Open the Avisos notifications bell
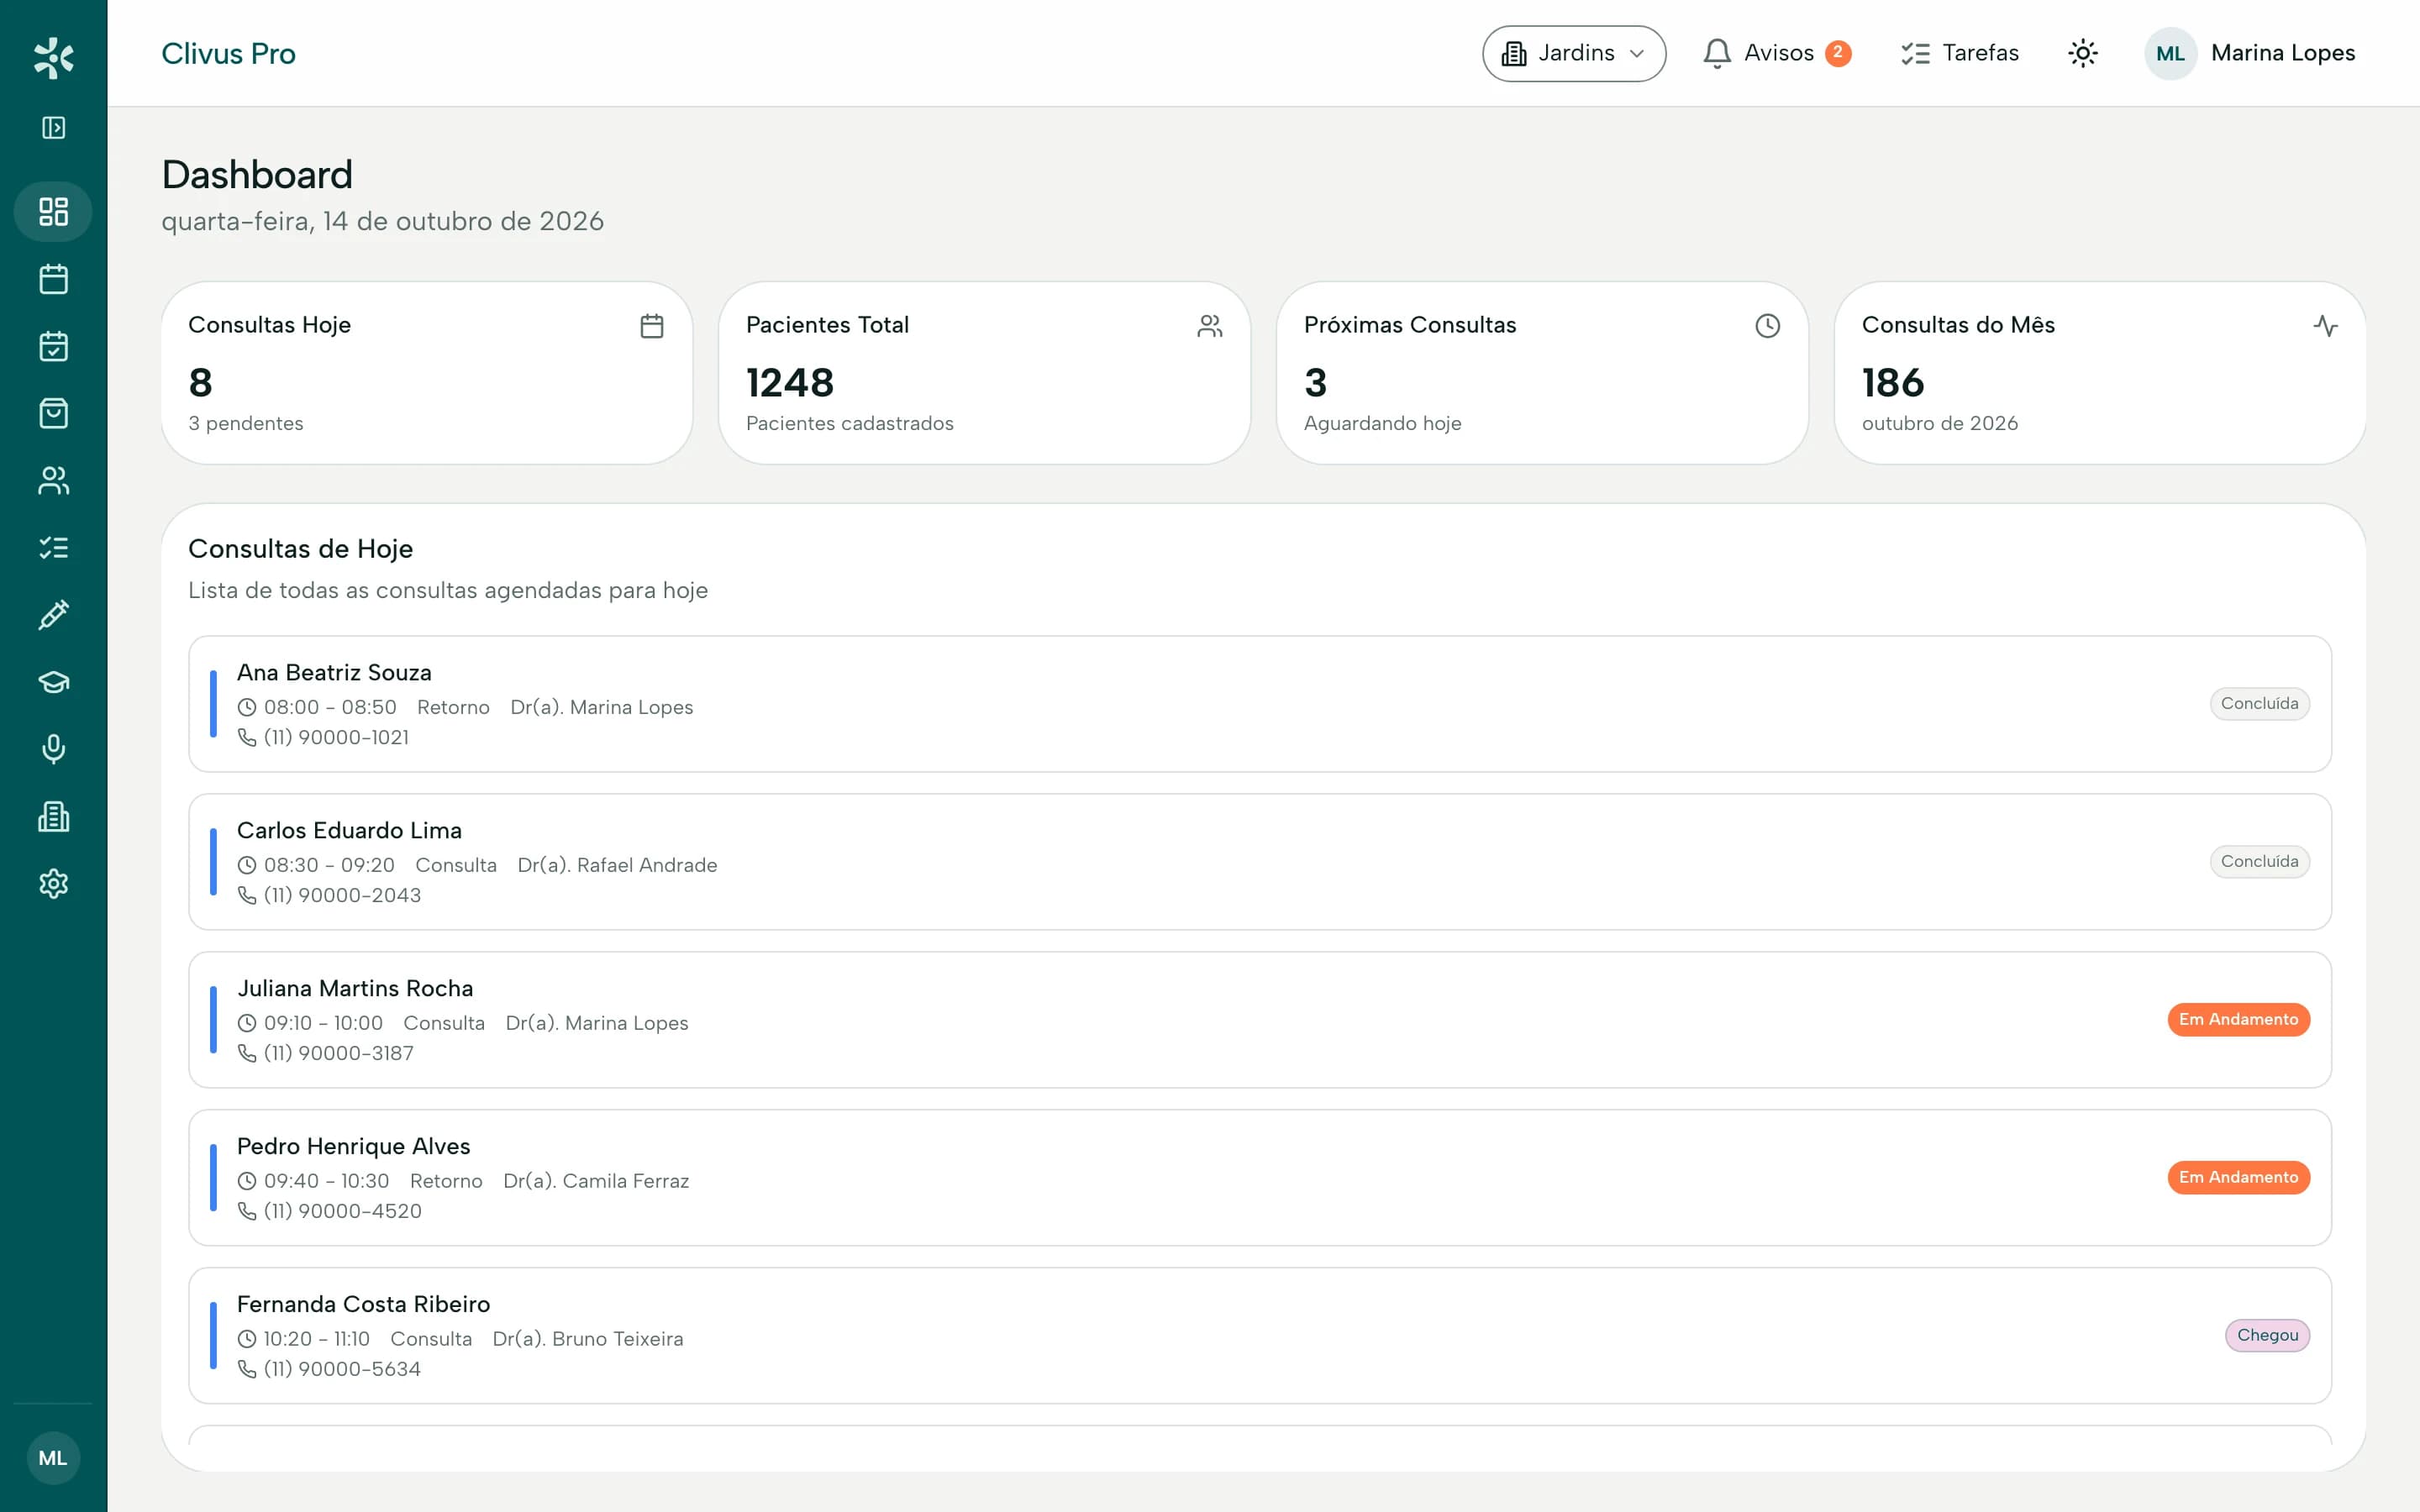 click(x=1776, y=53)
